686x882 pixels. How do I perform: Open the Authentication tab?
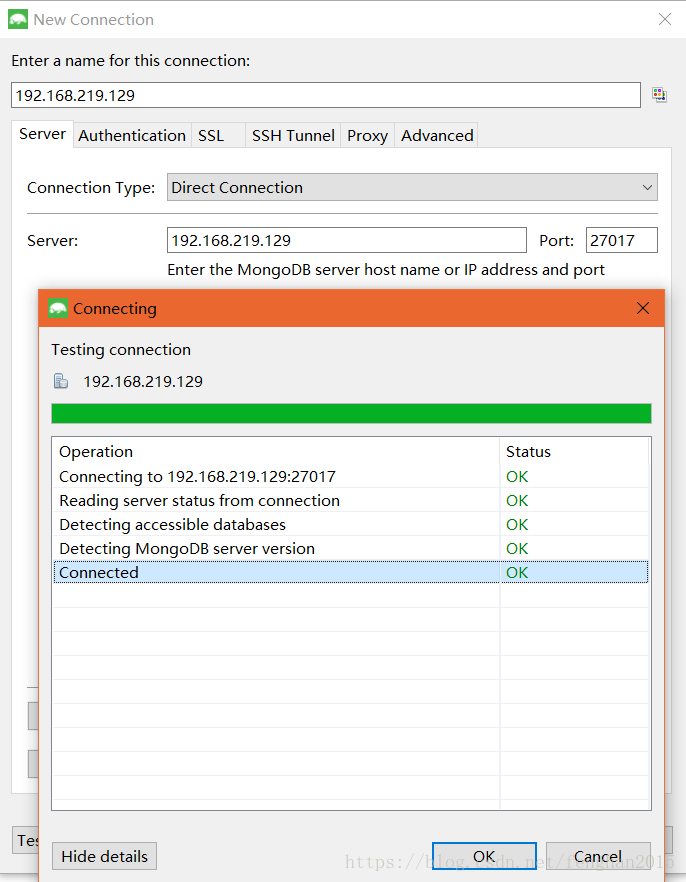pos(132,136)
